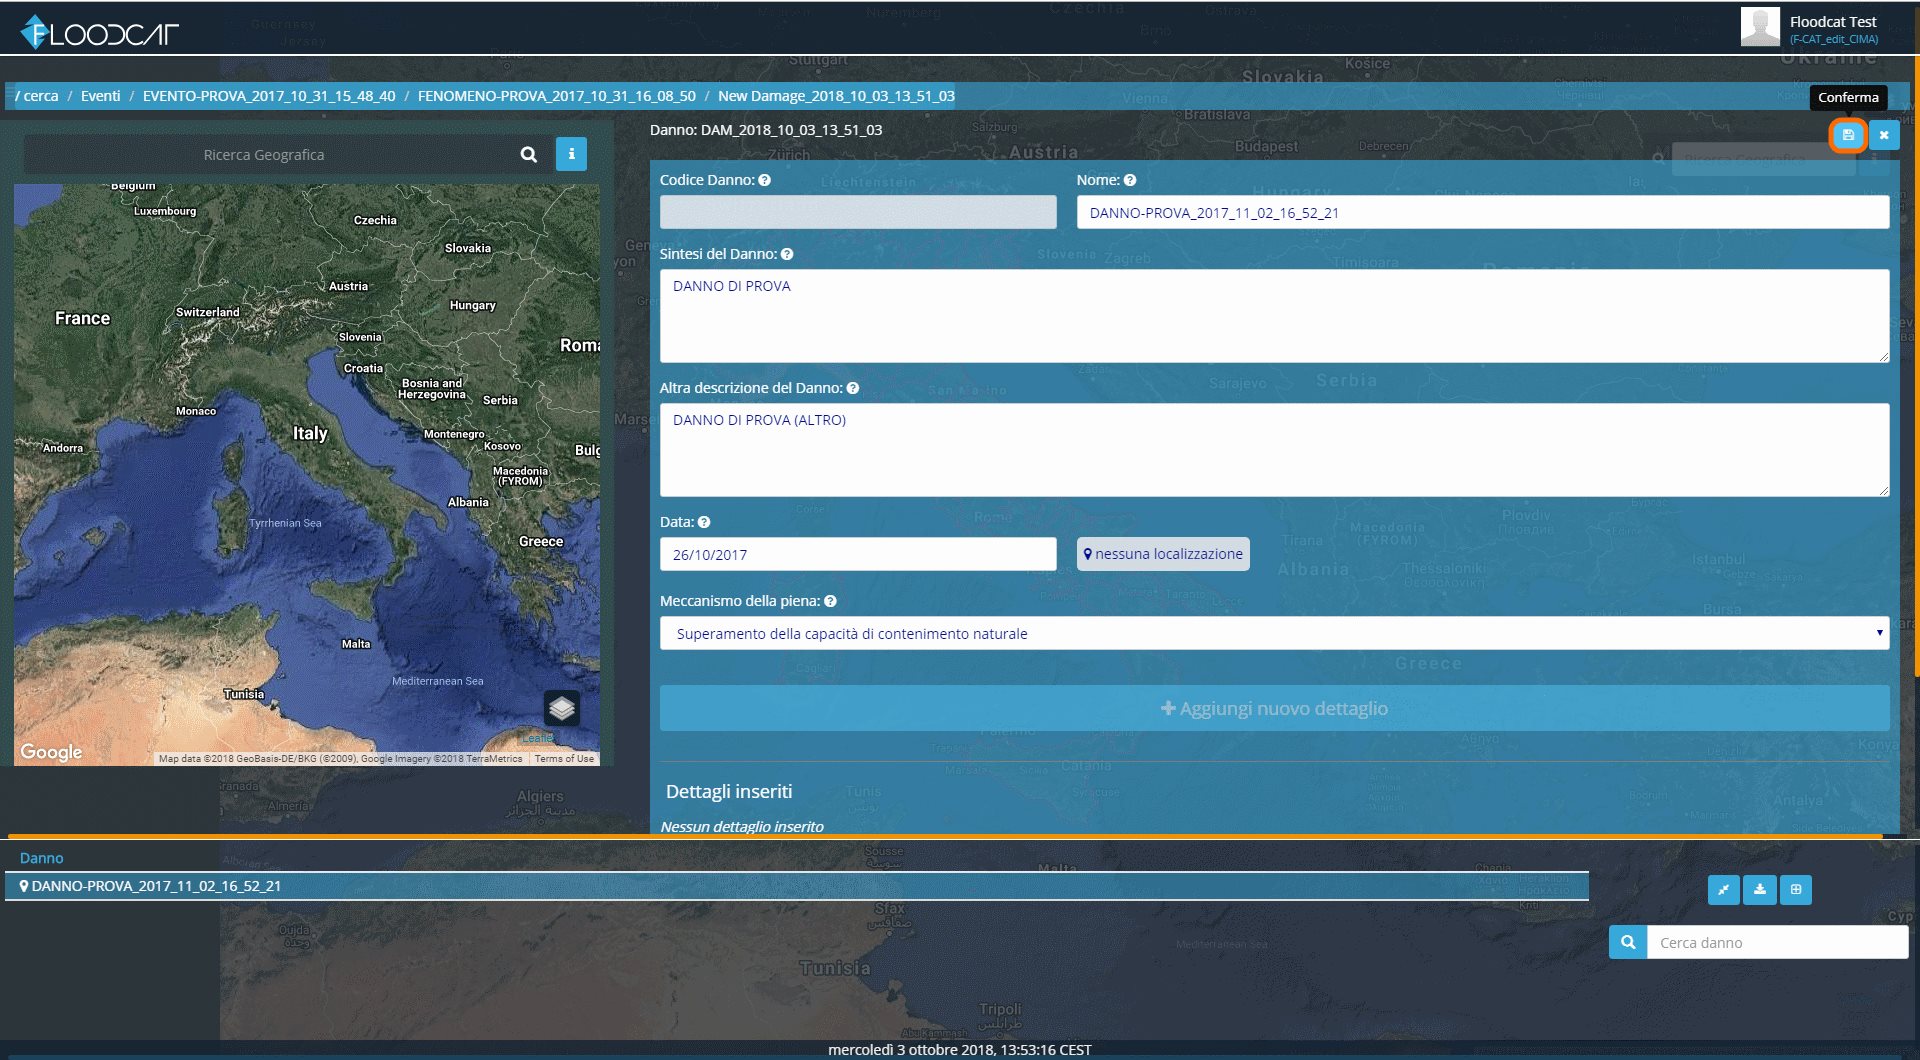Click the Danno panel heading

click(41, 858)
